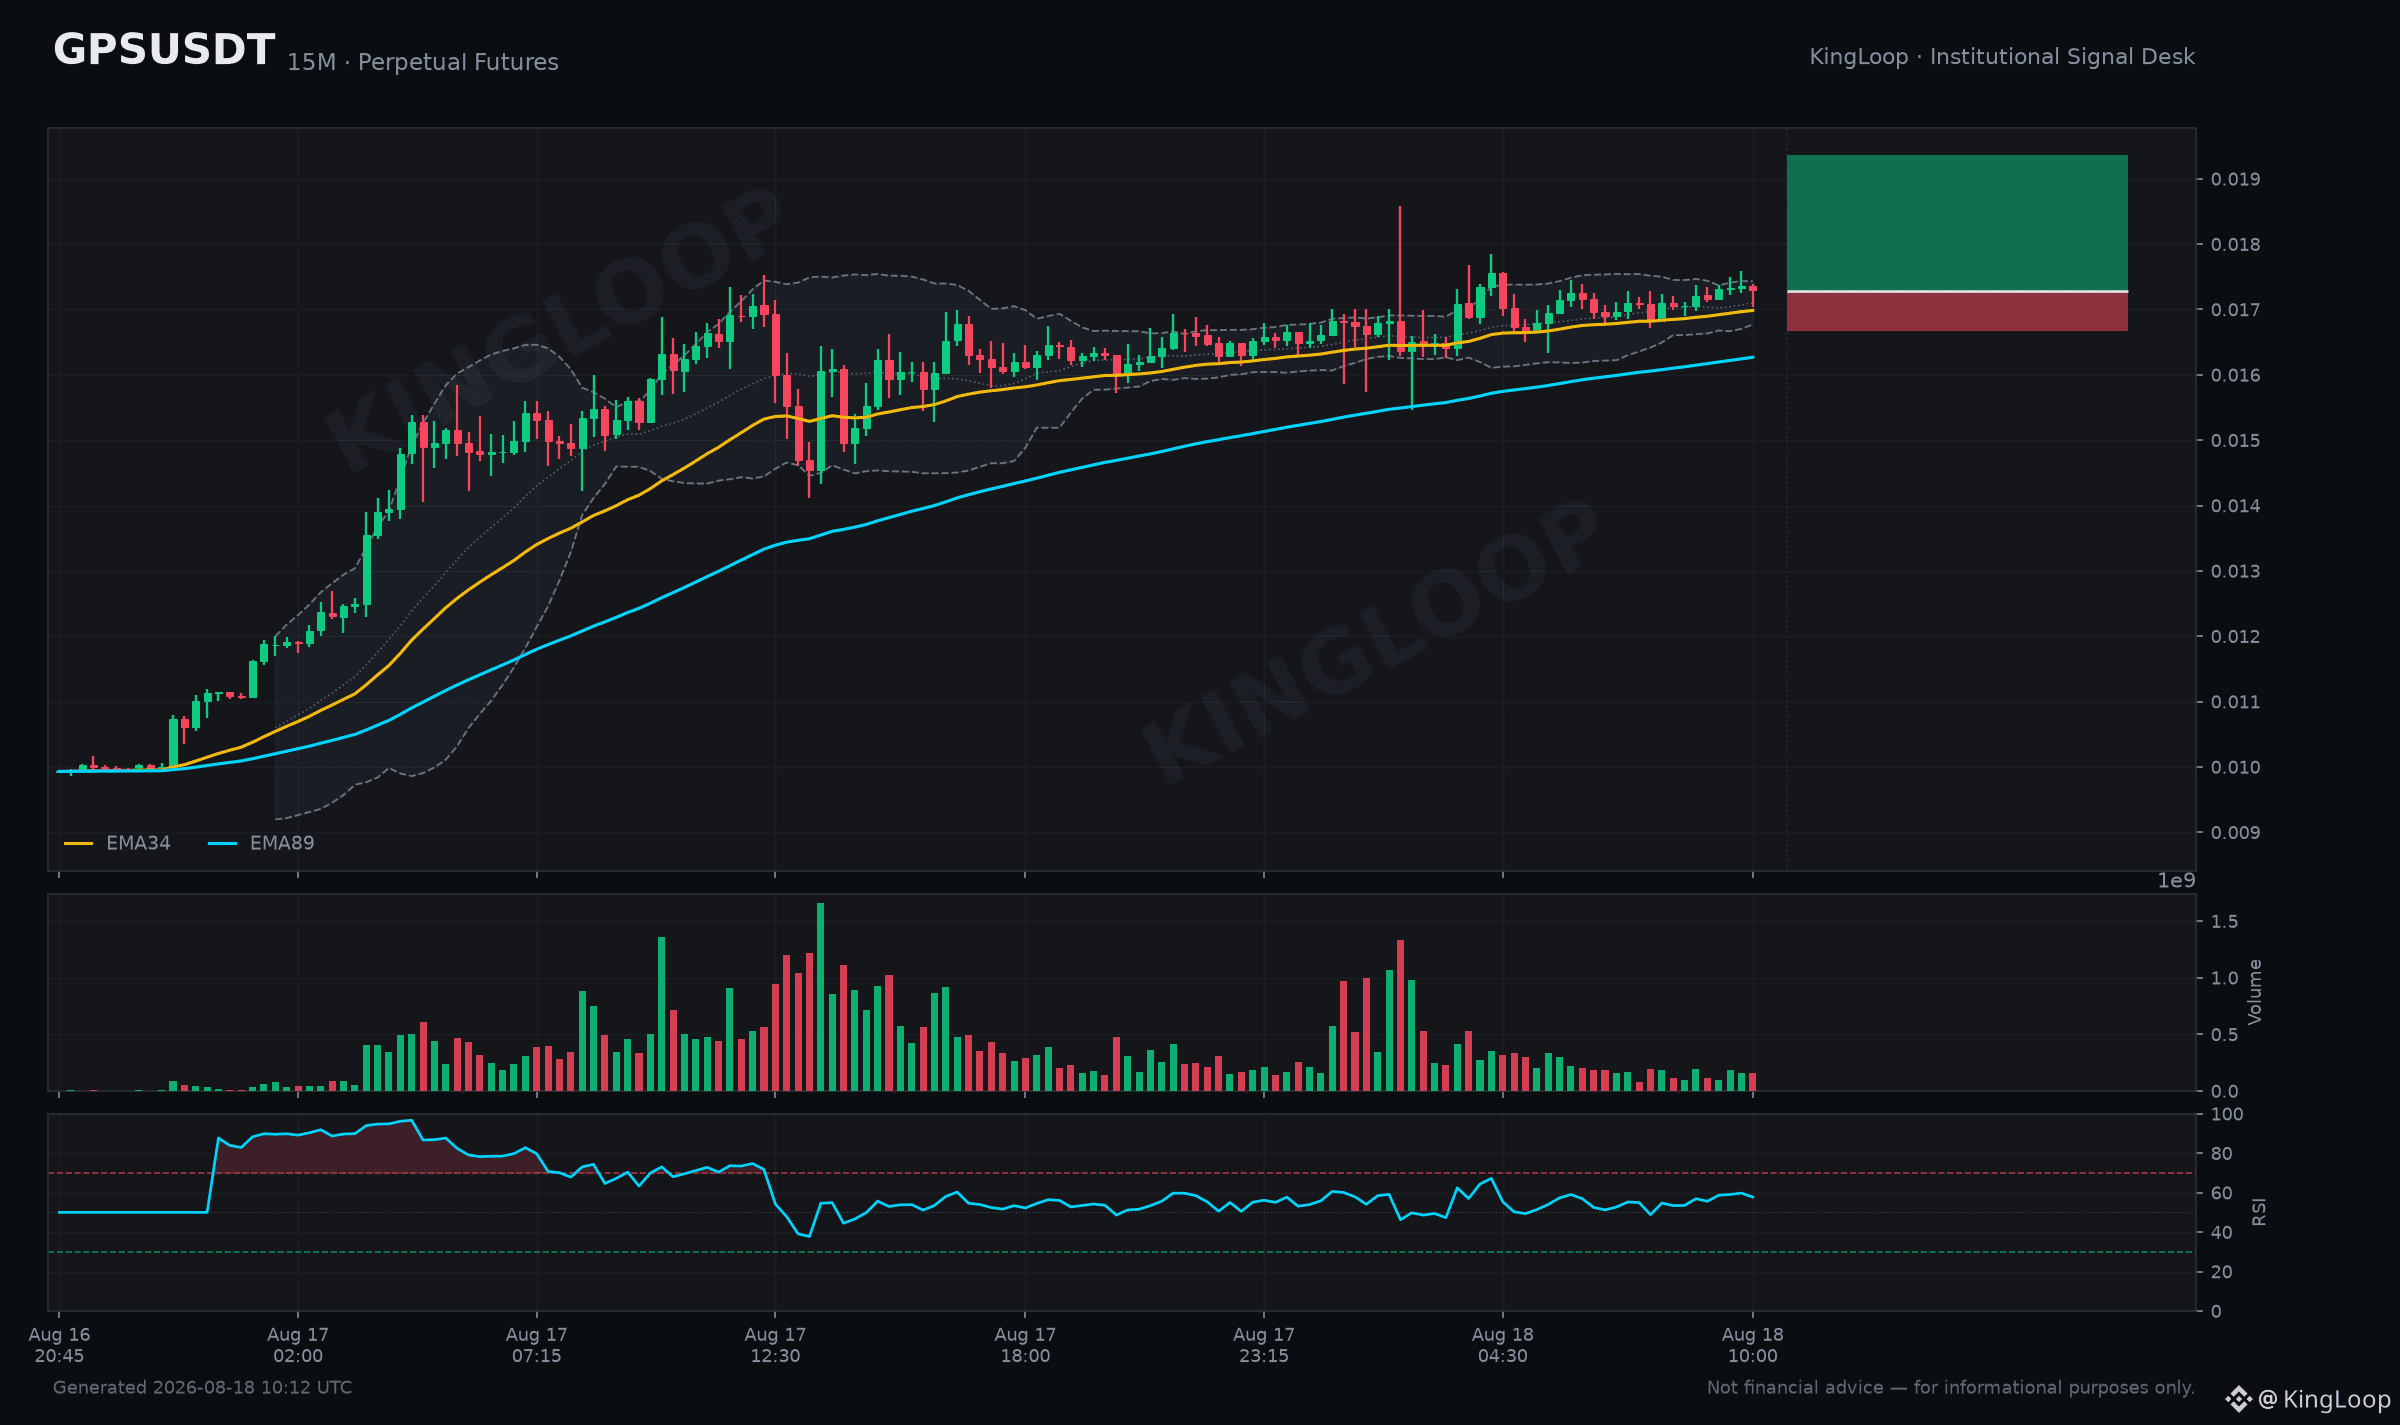This screenshot has width=2400, height=1425.
Task: Click the white entry line between zones
Action: tap(1957, 291)
